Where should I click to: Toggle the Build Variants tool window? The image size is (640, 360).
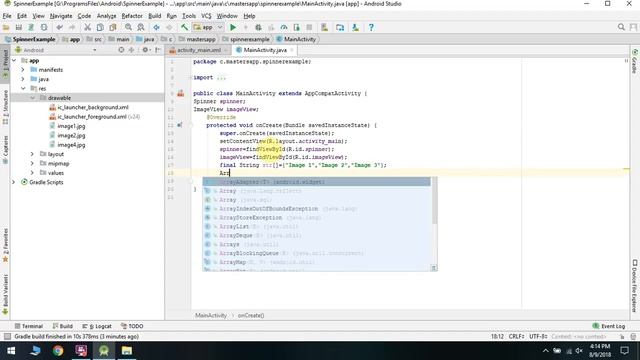tap(5, 295)
